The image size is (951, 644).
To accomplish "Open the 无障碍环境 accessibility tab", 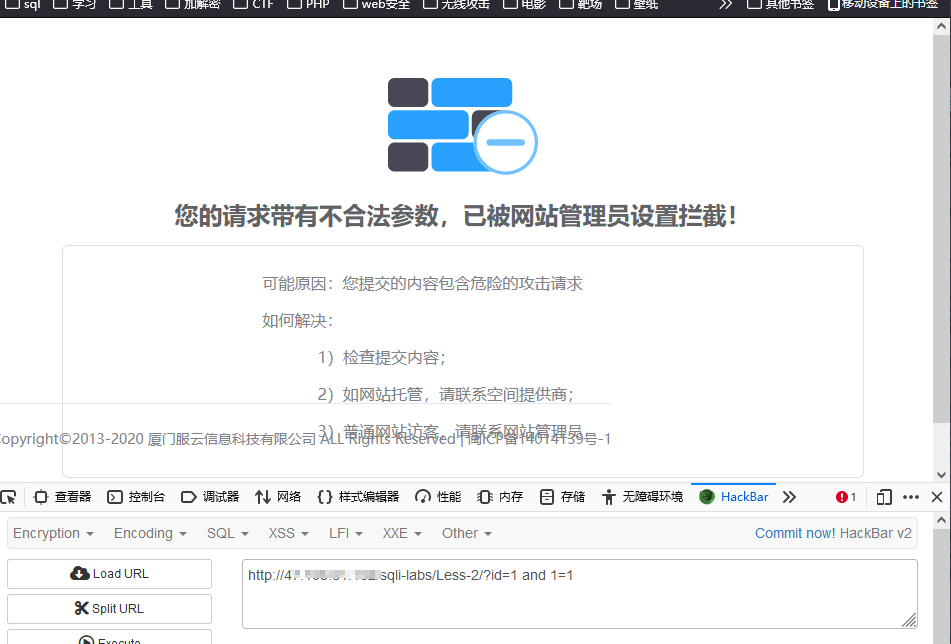I will tap(642, 497).
